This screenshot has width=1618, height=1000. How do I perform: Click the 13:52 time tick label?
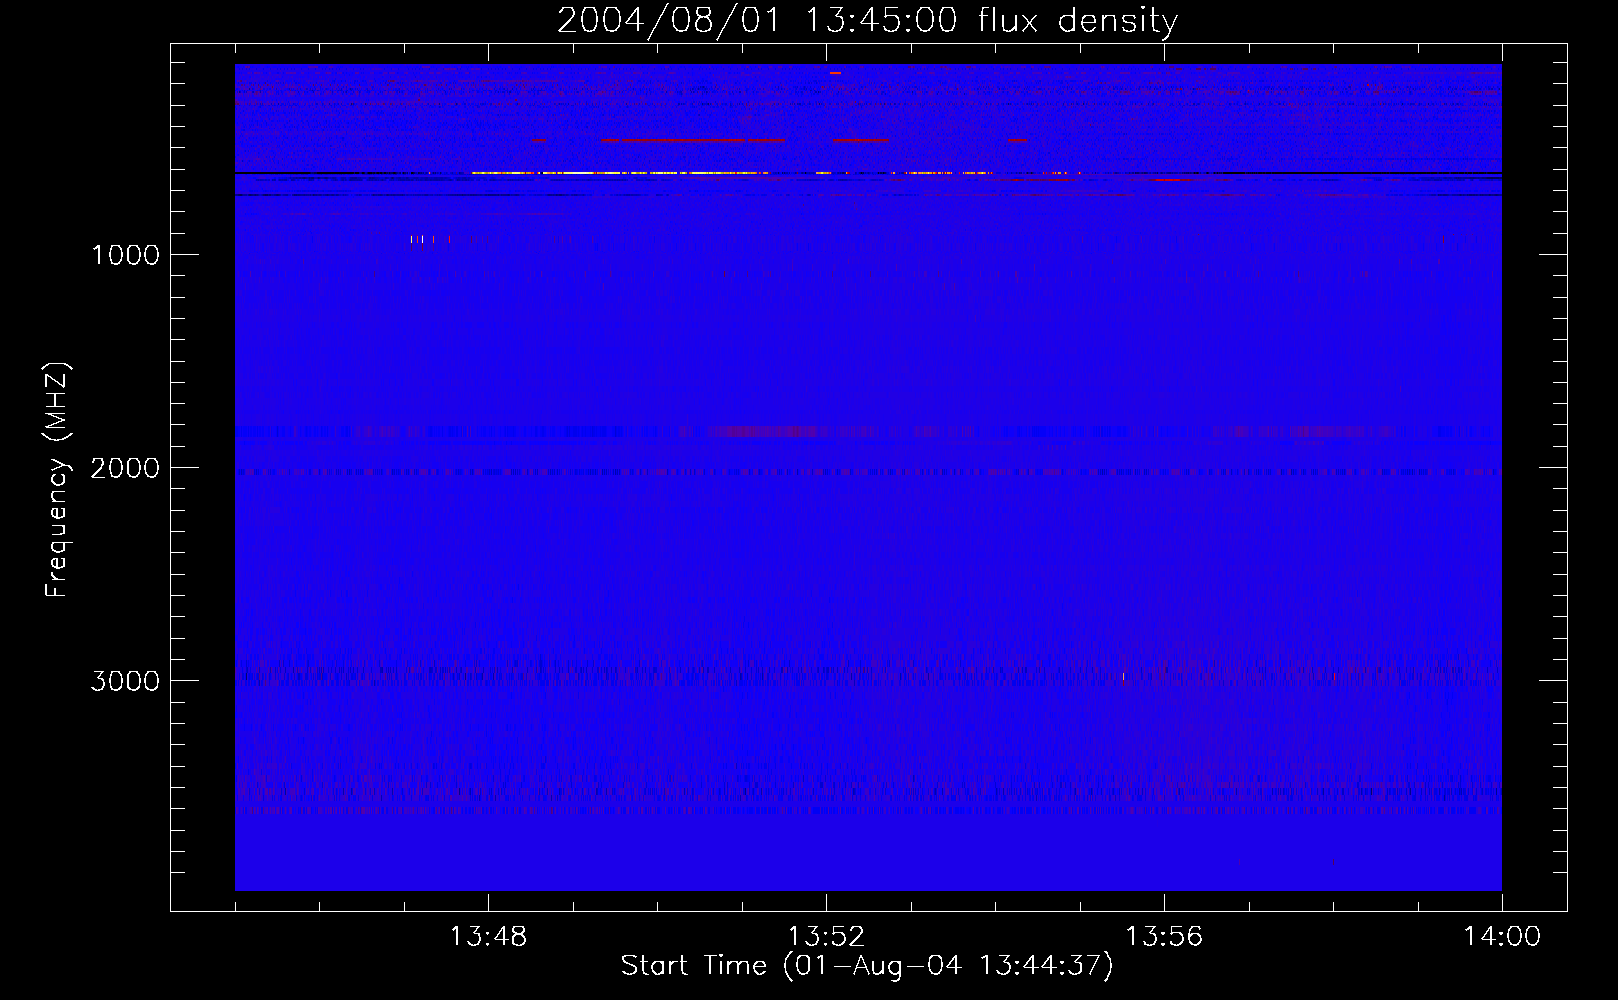826,937
